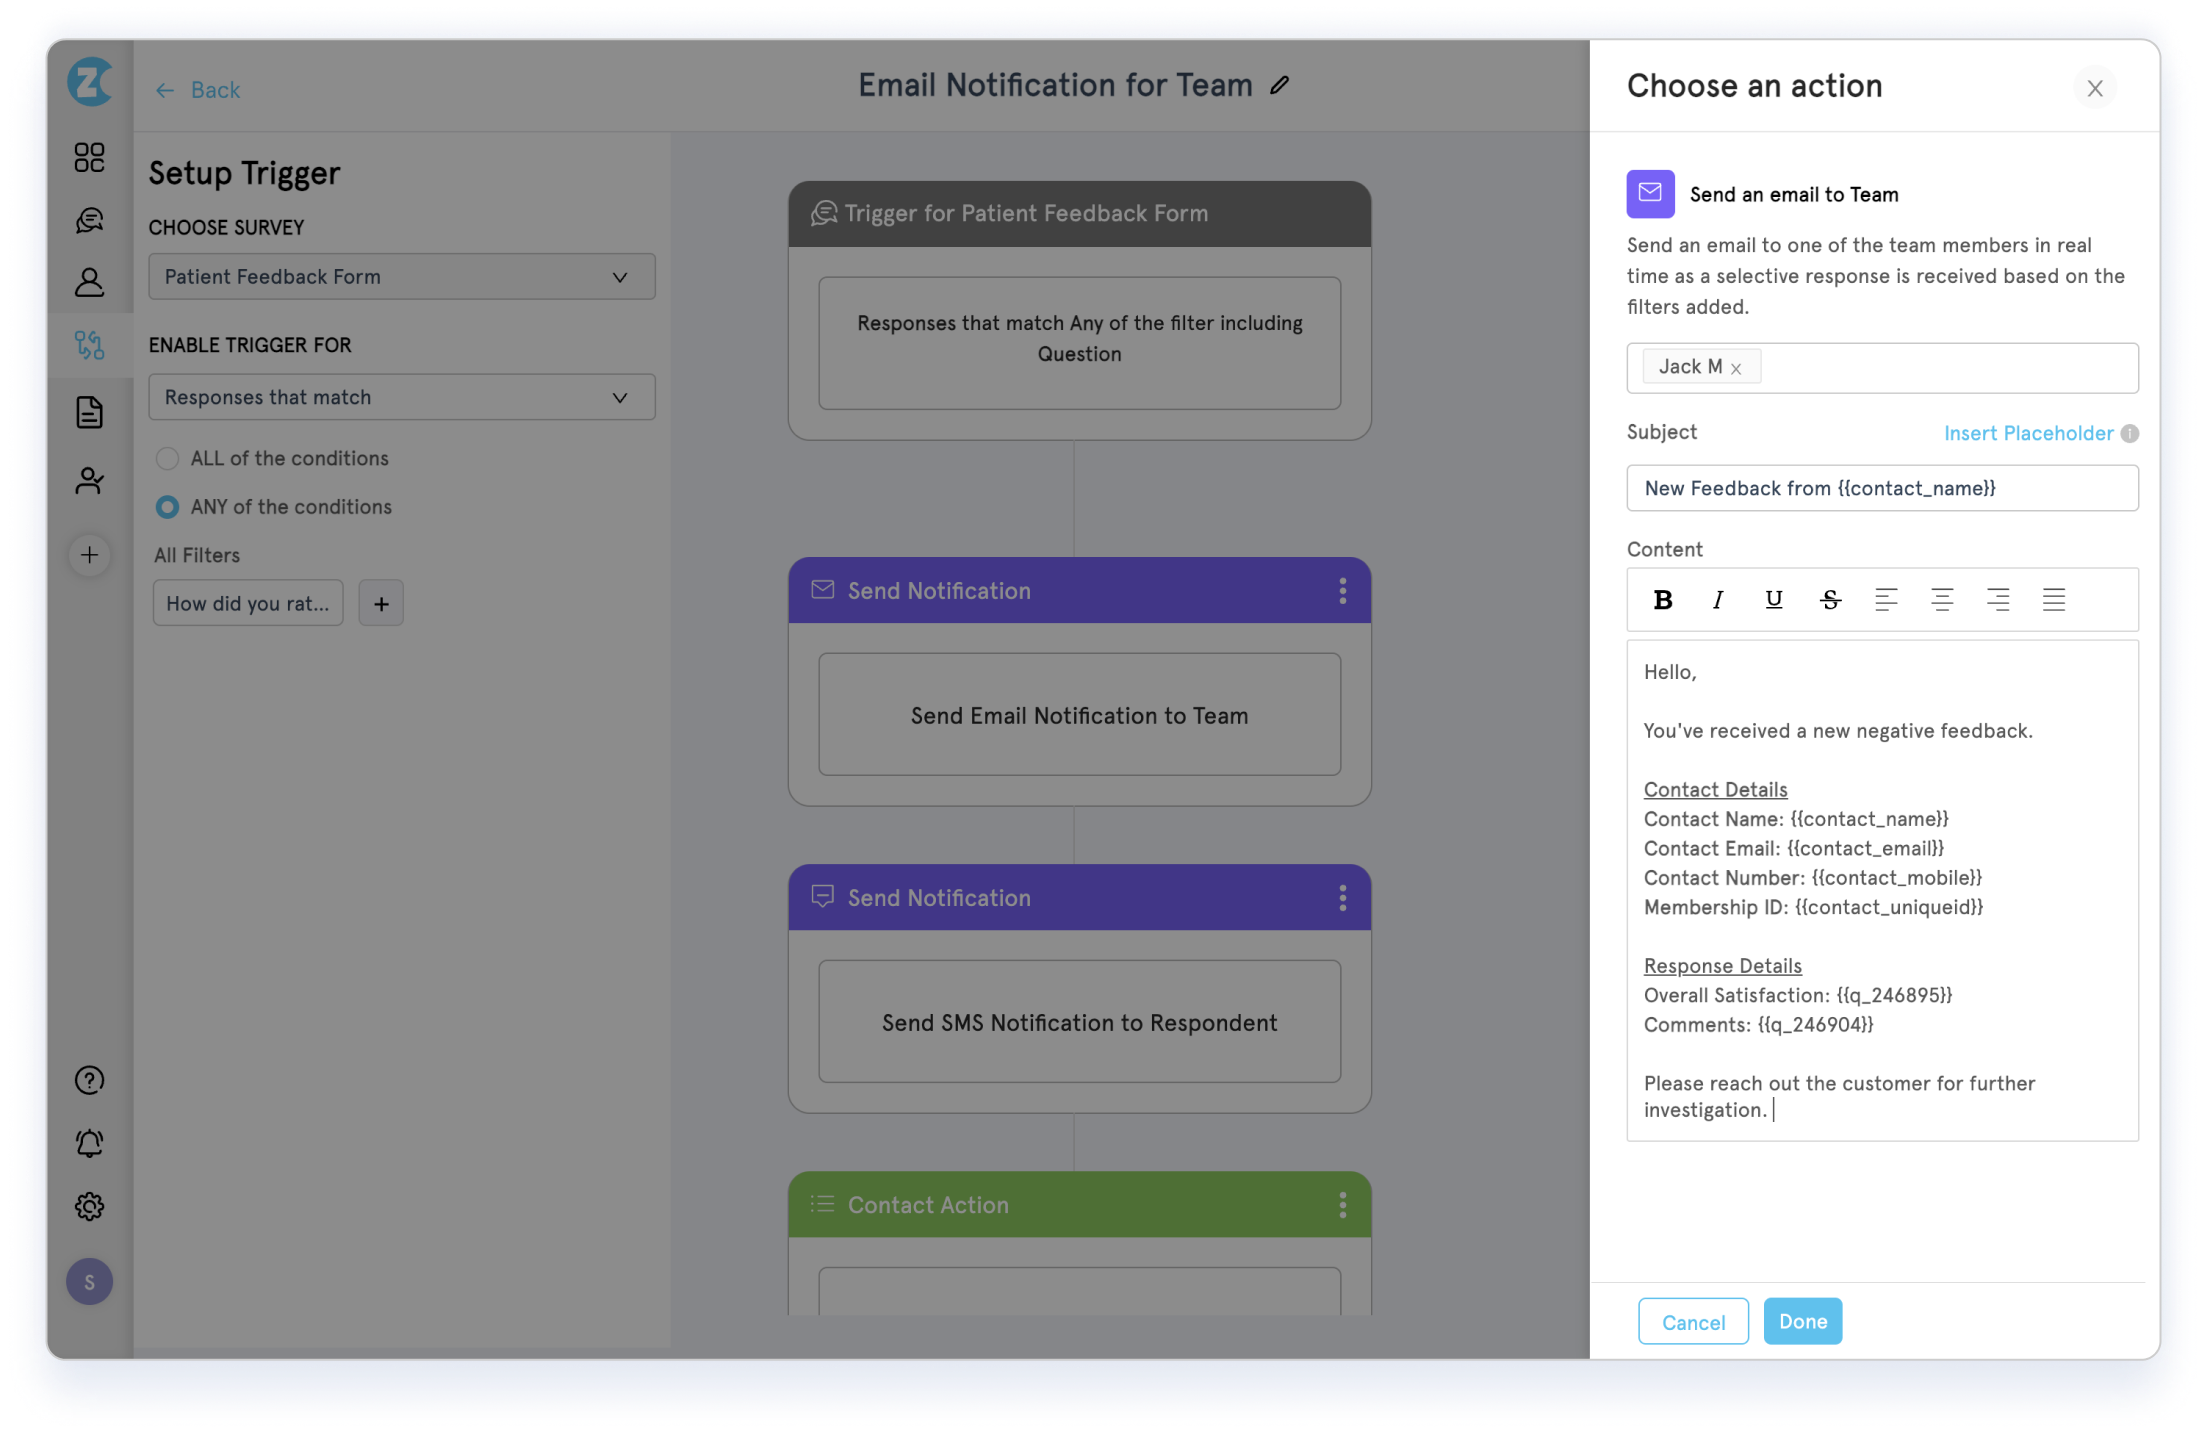Click the Subject input field
Viewport: 2207px width, 1437px height.
coord(1882,488)
